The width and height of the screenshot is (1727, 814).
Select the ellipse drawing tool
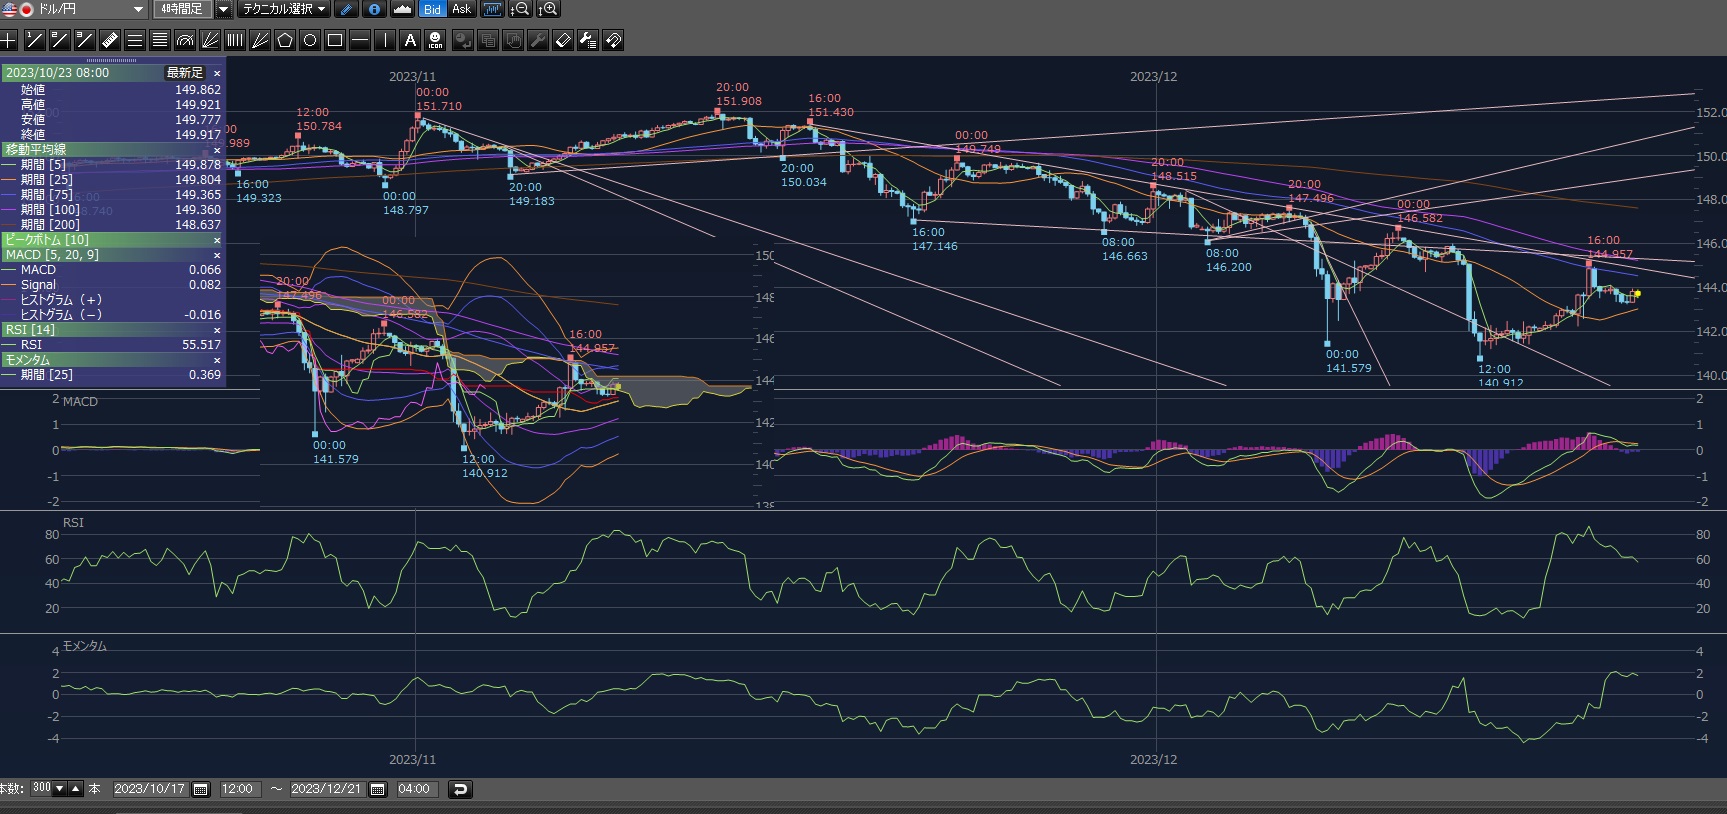pos(310,40)
